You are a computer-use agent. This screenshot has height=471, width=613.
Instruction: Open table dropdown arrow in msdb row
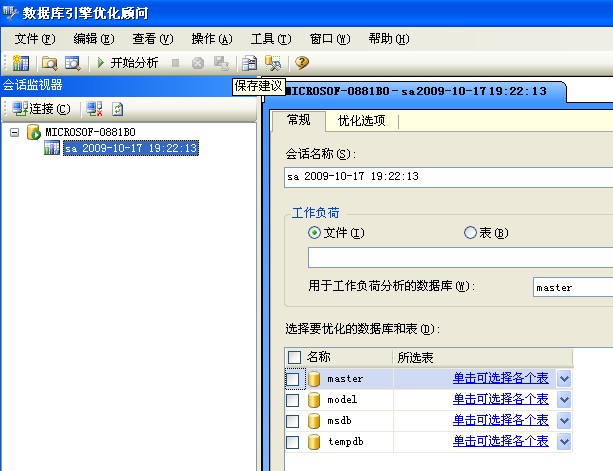(564, 421)
